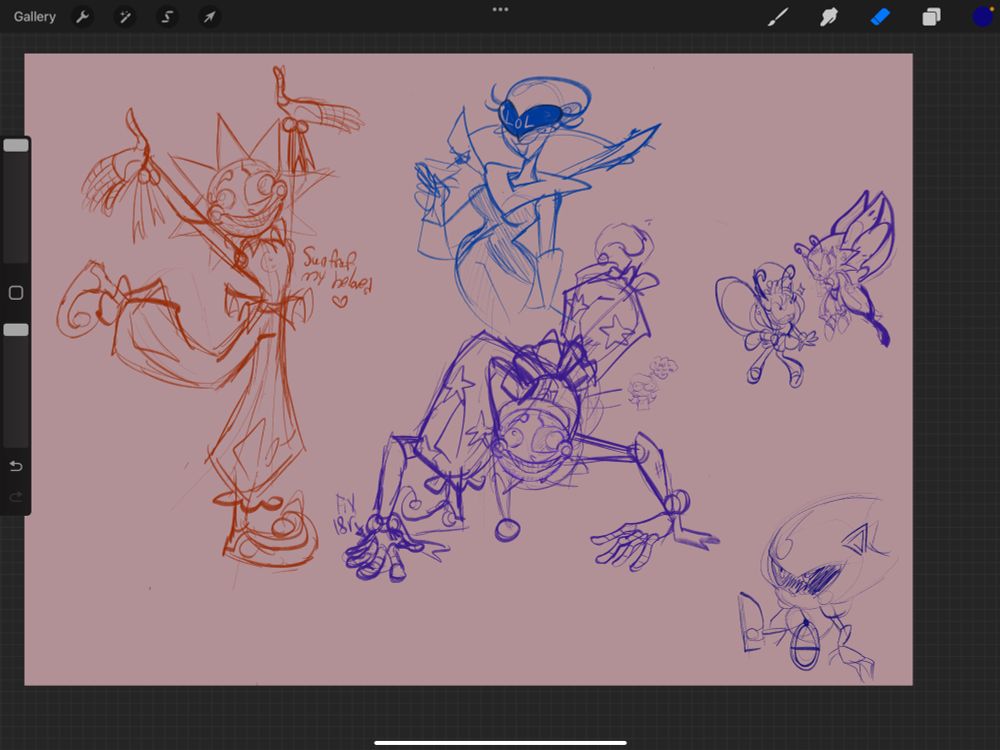This screenshot has height=750, width=1000.
Task: Tap the "Sun fnaf my beloved" handwriting
Action: coord(337,276)
